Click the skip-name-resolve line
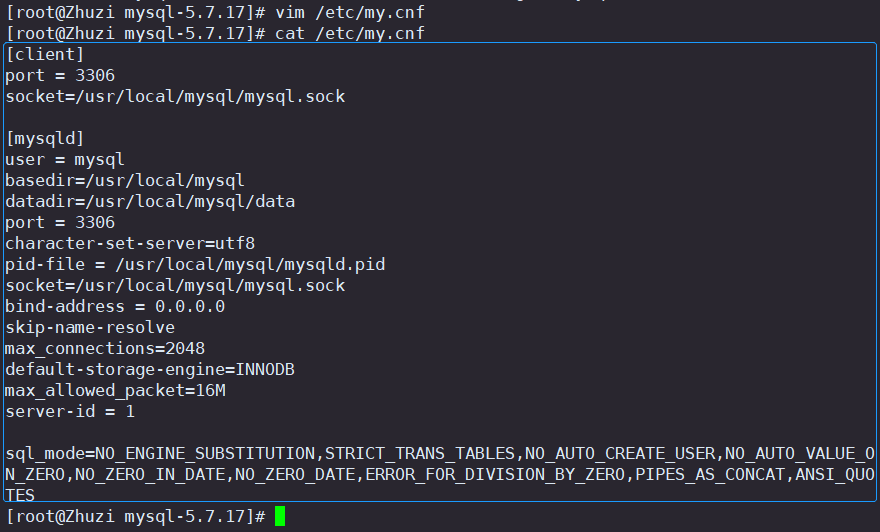 click(90, 328)
